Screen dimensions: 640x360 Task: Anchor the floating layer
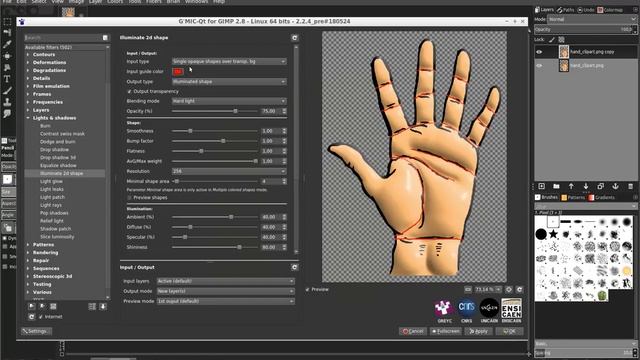(x=615, y=186)
